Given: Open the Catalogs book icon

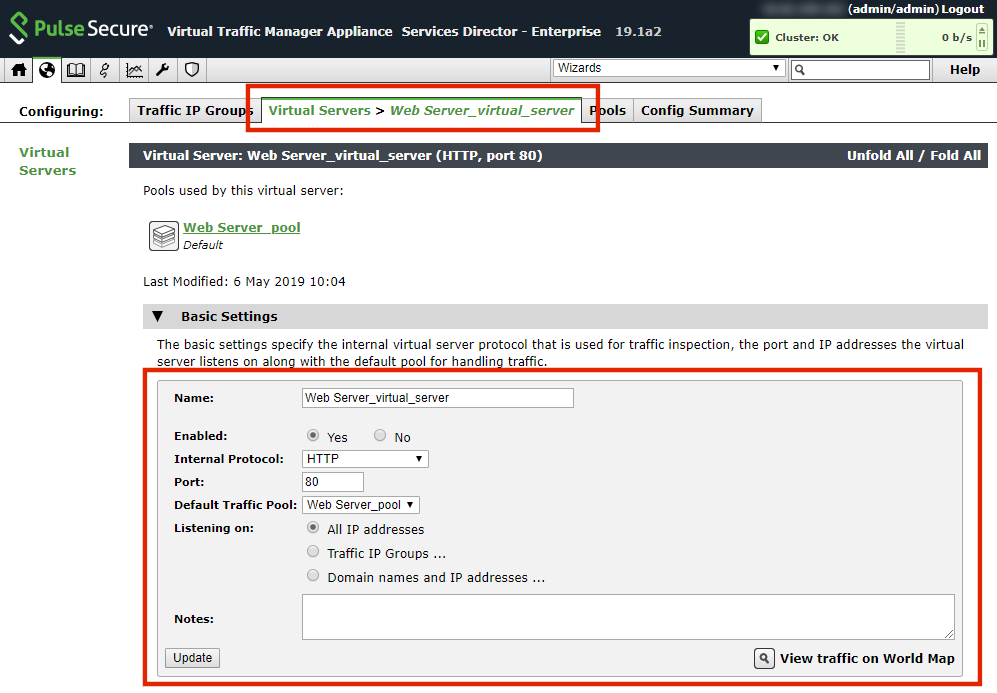Looking at the screenshot, I should point(76,70).
